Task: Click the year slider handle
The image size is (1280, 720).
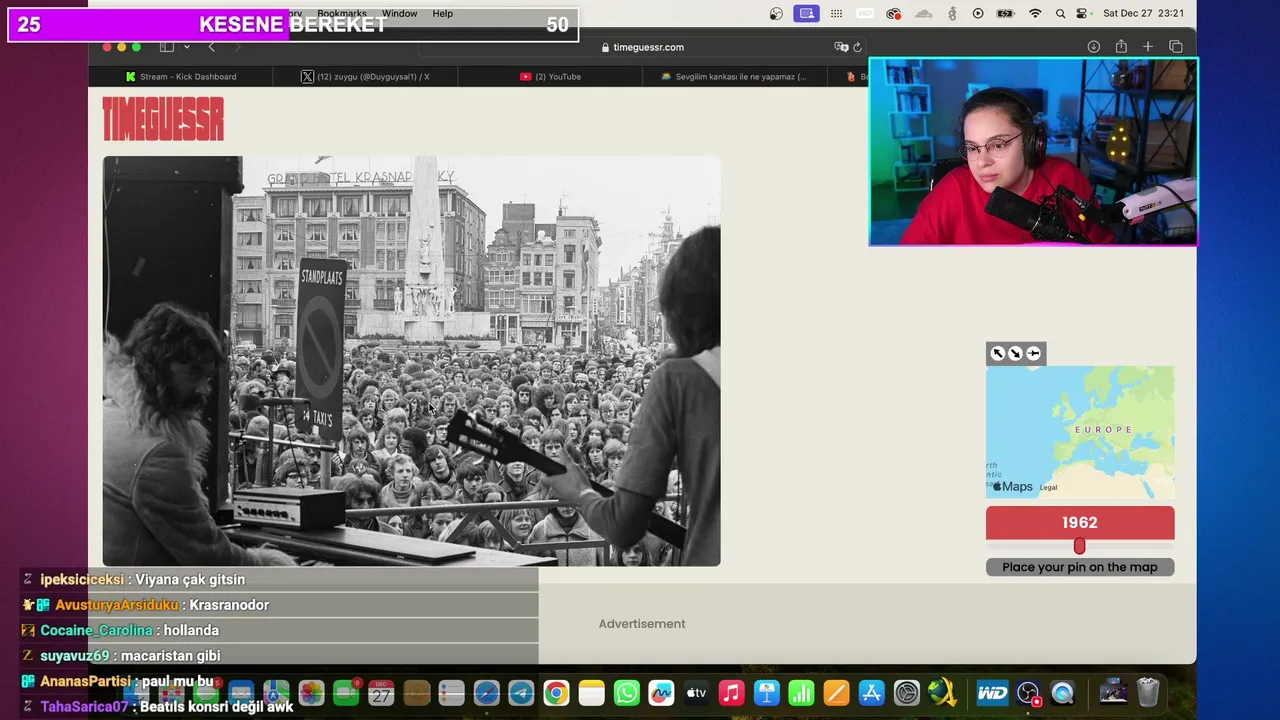Action: [x=1079, y=546]
